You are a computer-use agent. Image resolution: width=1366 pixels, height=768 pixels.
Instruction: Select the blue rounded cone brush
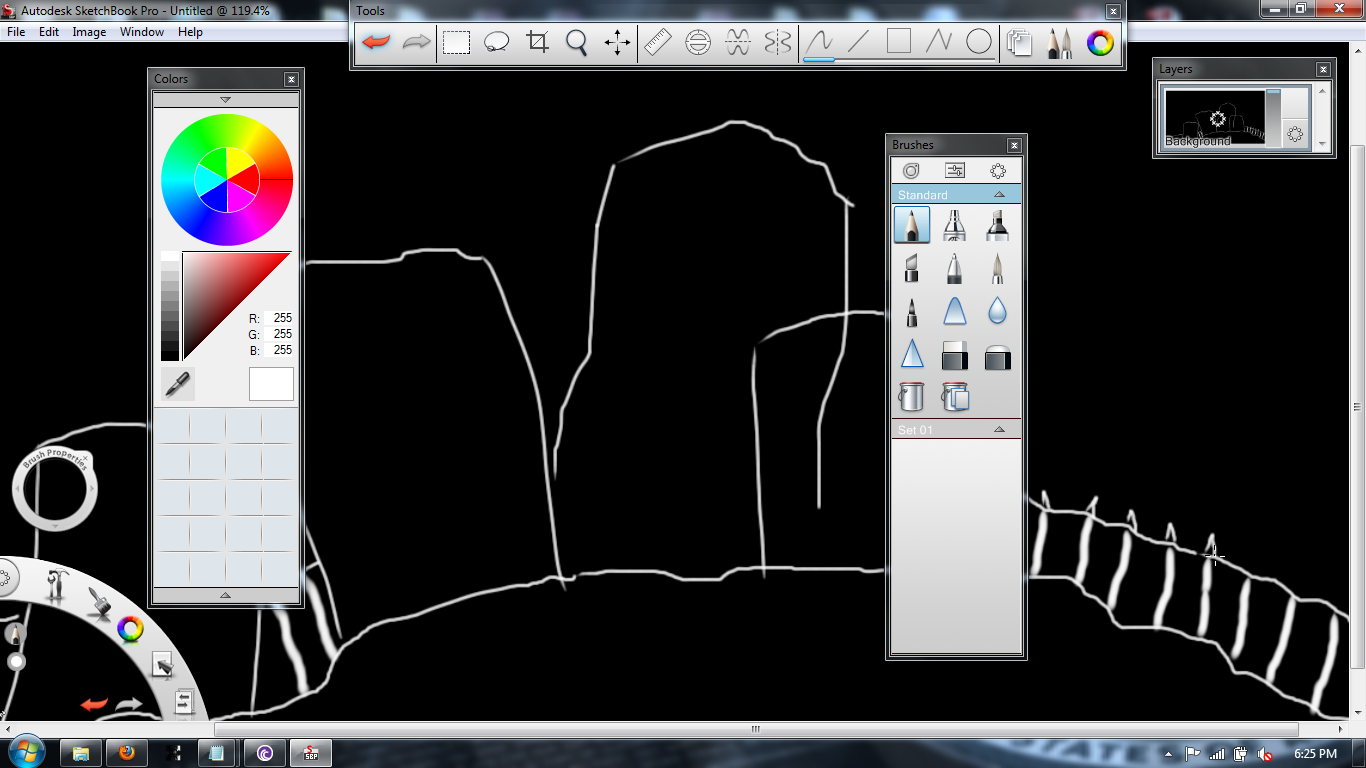955,311
